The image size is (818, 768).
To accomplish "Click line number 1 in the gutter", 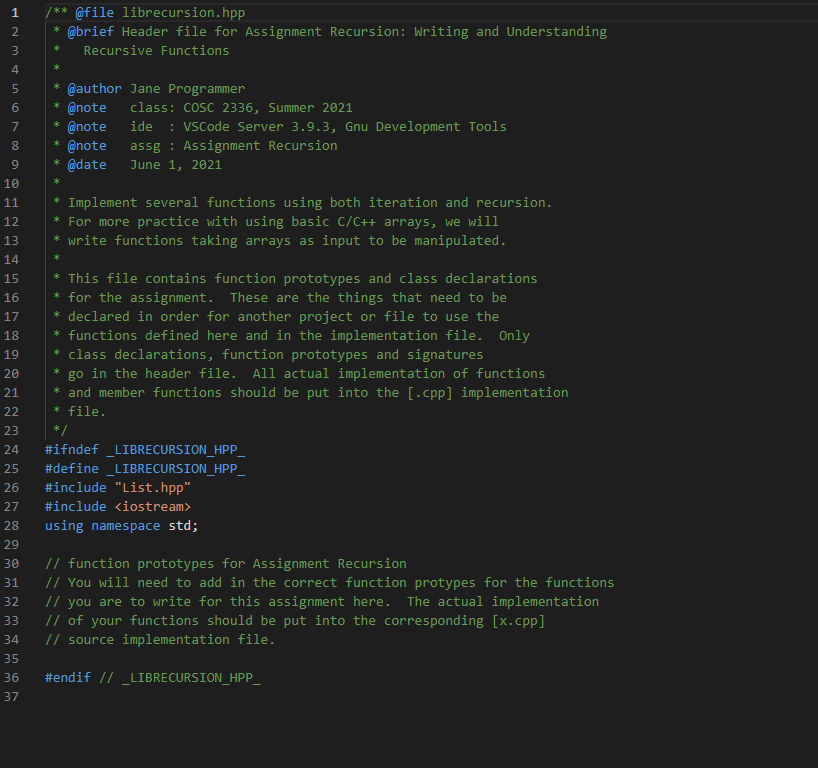I will (14, 12).
